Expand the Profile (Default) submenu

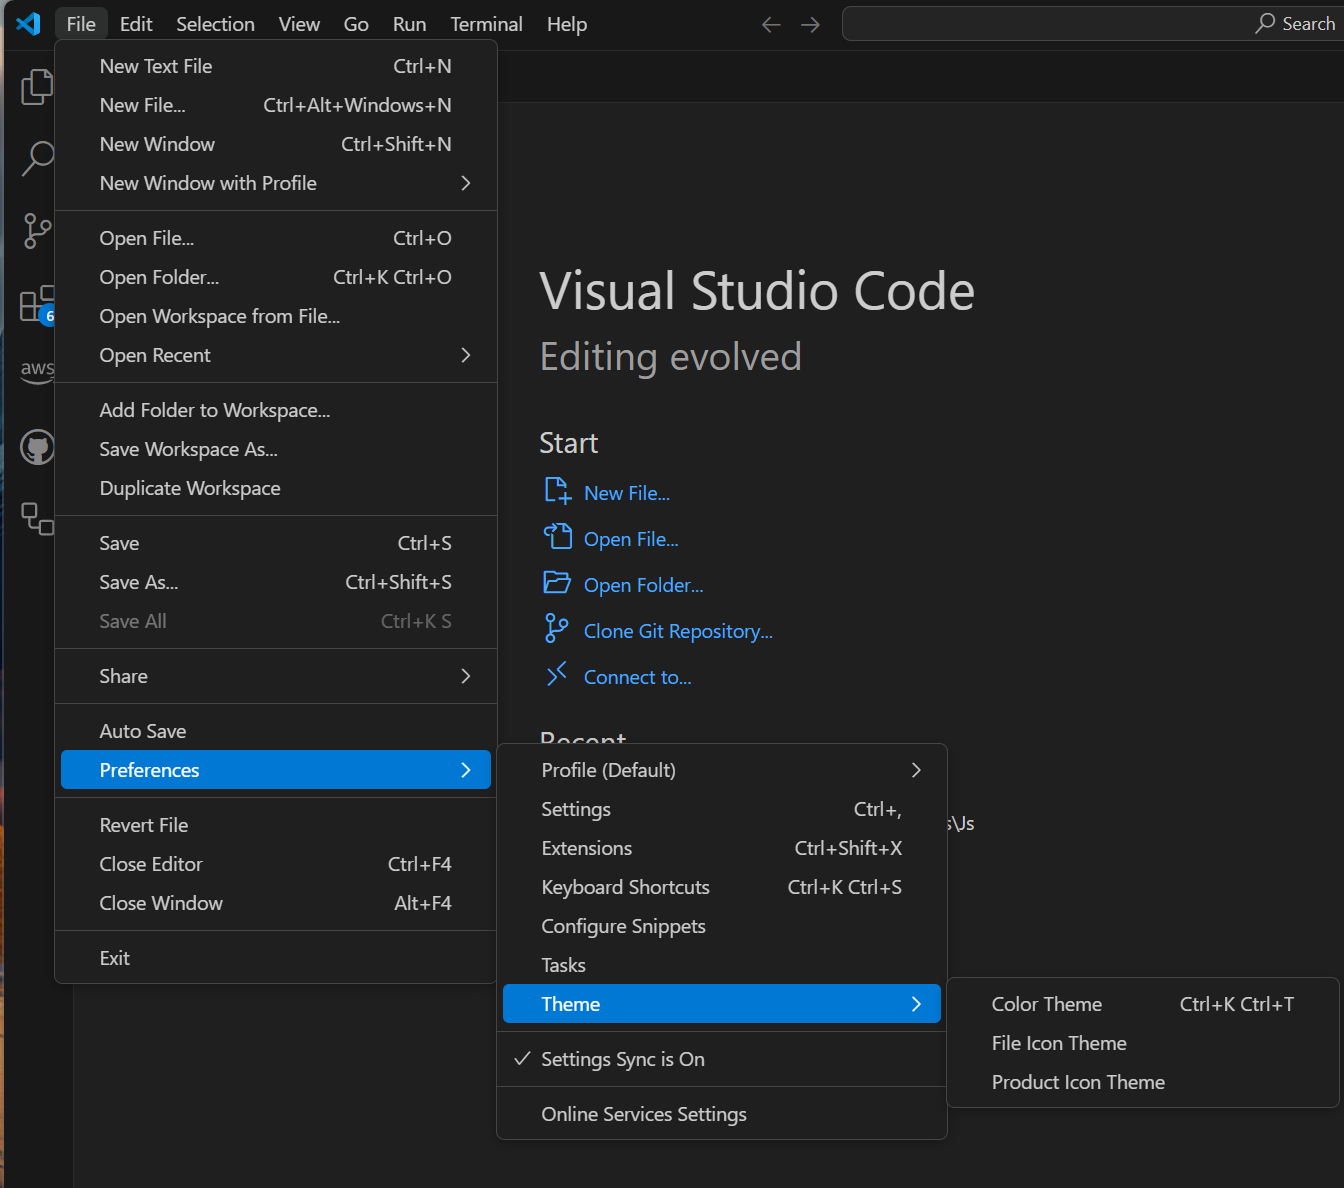pyautogui.click(x=607, y=770)
